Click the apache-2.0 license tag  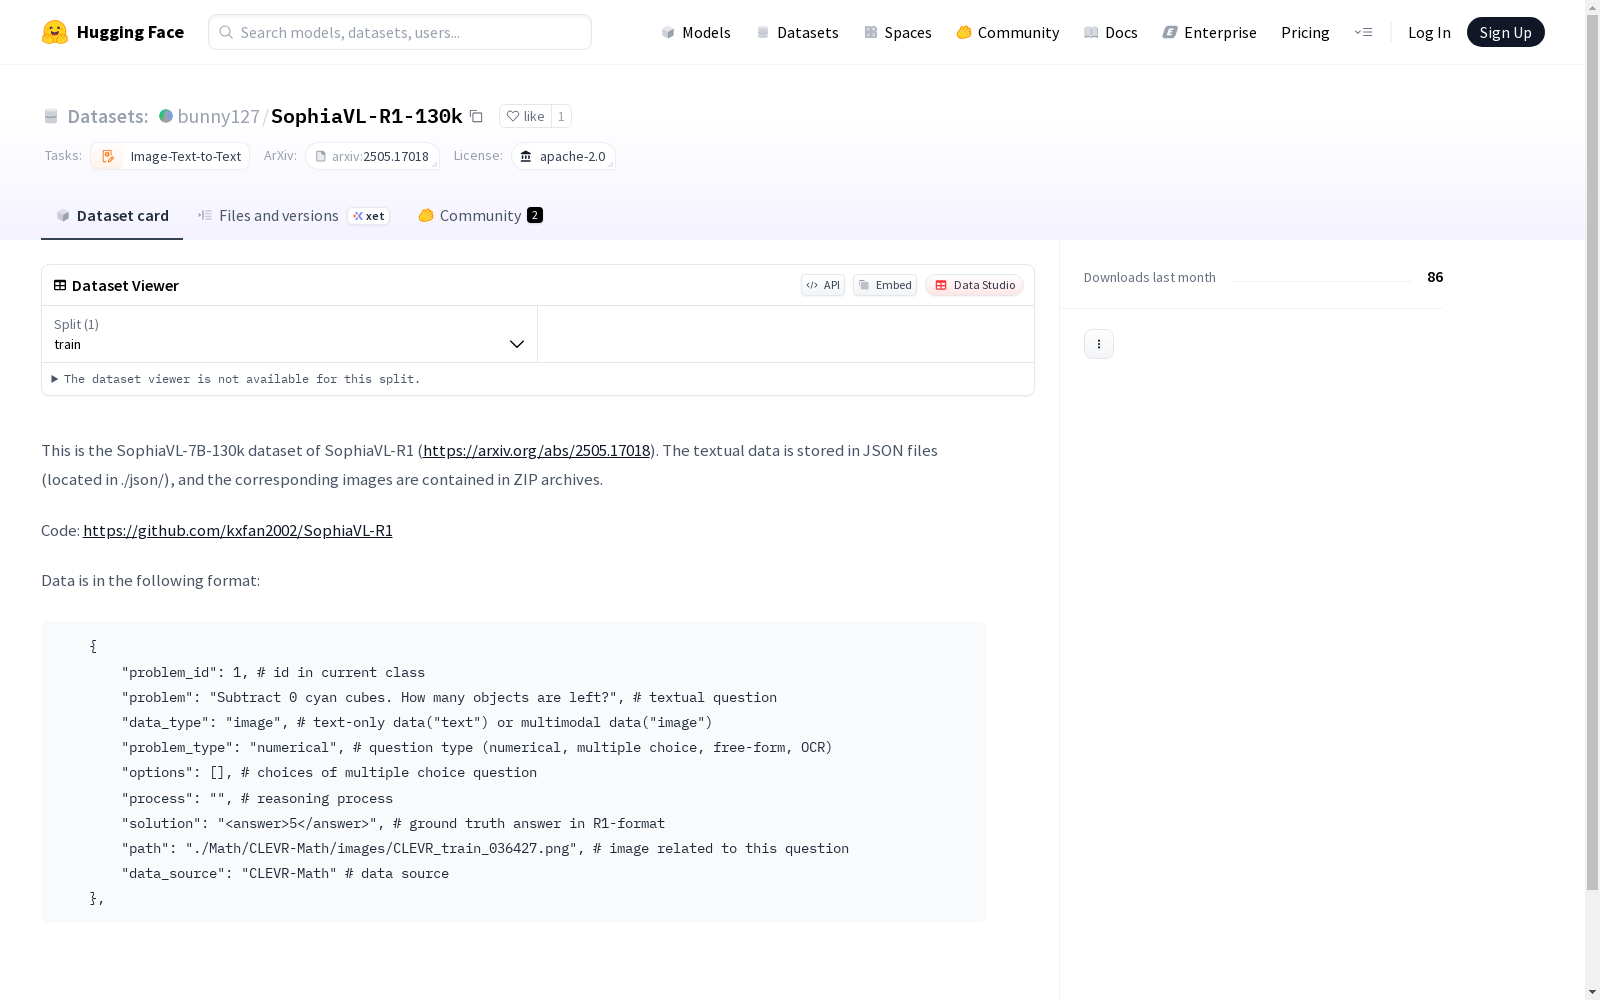coord(563,156)
